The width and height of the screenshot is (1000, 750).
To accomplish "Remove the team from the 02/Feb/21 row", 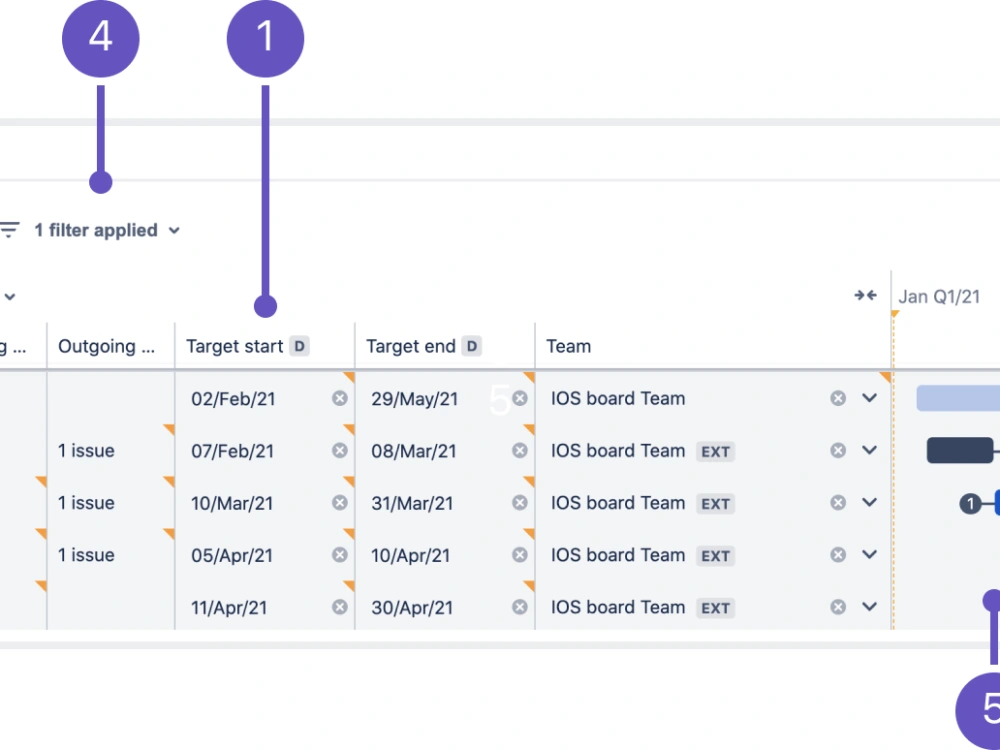I will 838,398.
